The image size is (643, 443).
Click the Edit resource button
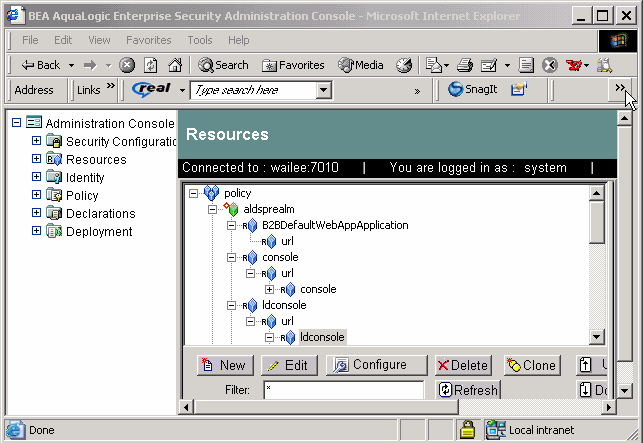pos(289,365)
